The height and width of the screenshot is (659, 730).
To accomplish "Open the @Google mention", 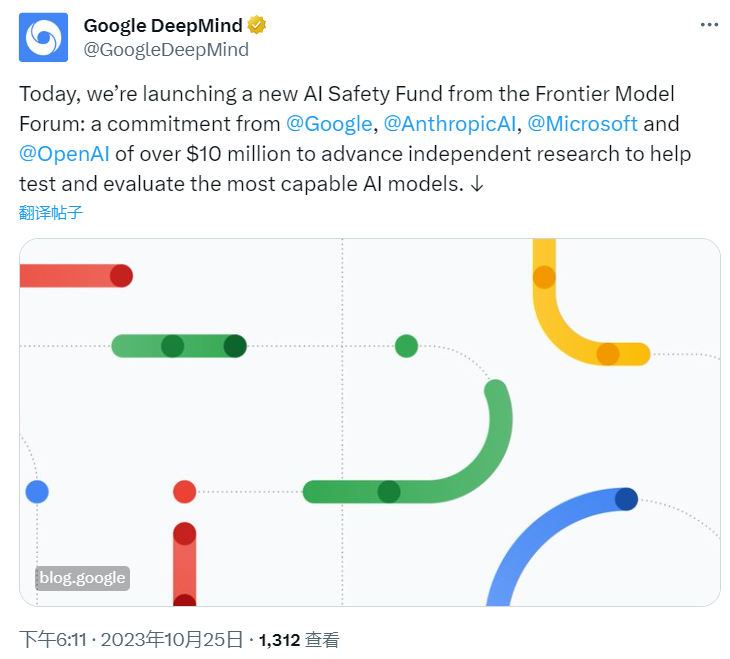I will point(329,124).
